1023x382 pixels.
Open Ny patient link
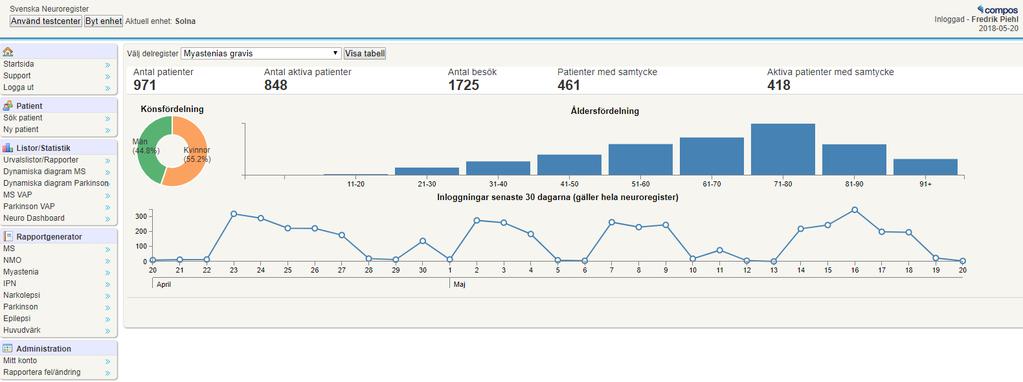pos(21,130)
